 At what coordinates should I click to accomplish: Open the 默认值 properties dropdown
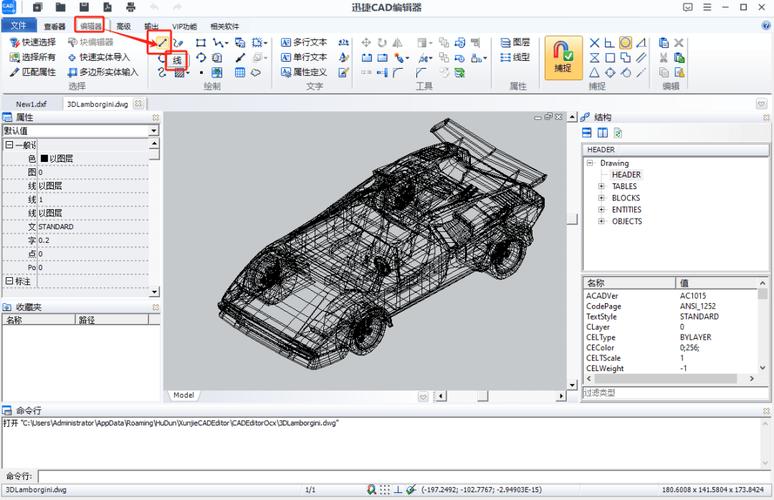click(80, 131)
